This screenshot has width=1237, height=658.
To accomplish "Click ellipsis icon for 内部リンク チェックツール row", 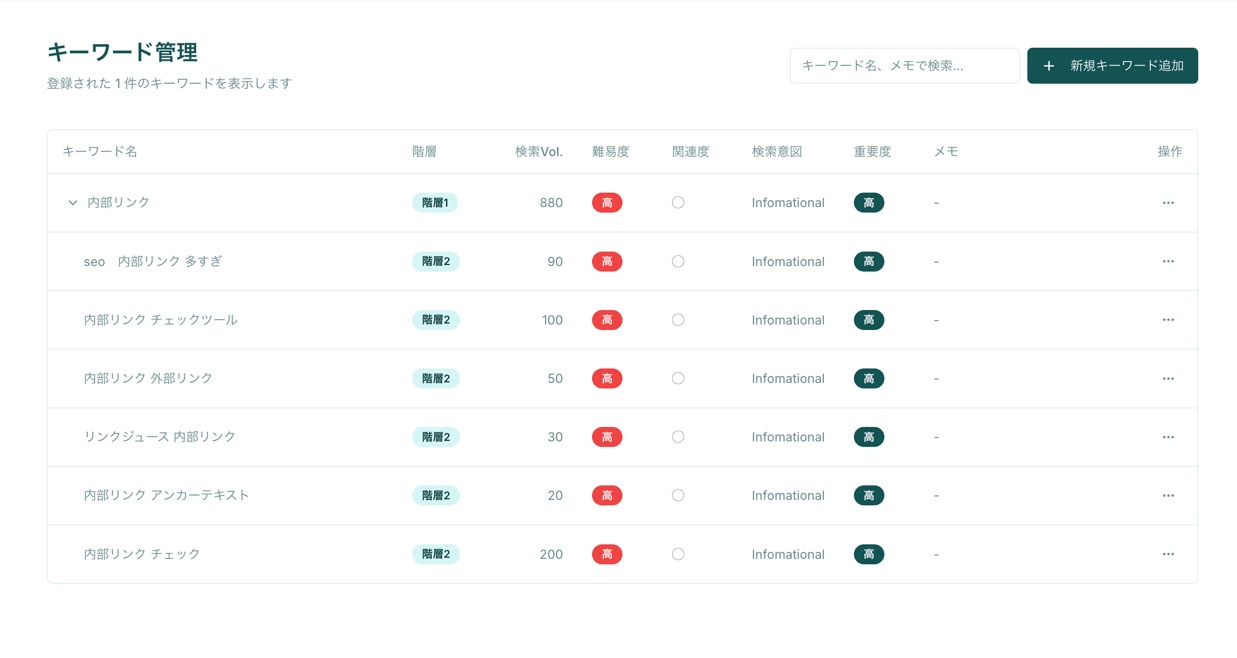I will tap(1167, 320).
